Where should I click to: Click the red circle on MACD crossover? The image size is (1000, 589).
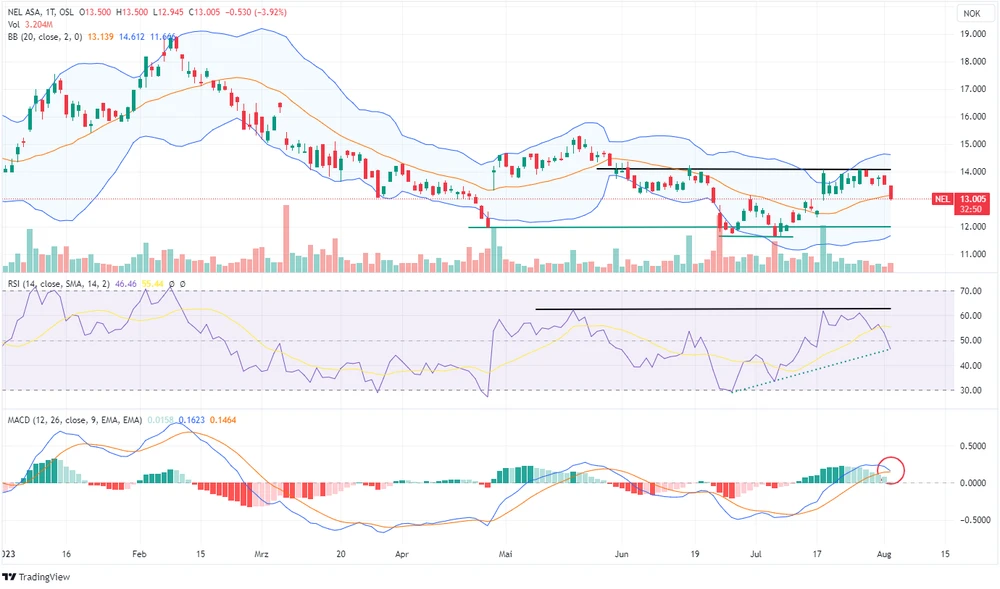coord(889,467)
